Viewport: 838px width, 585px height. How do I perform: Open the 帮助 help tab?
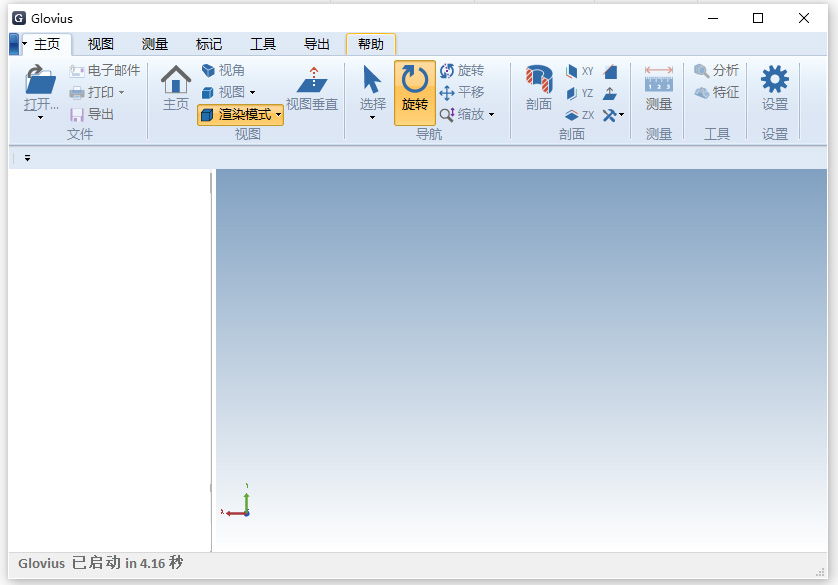click(371, 44)
